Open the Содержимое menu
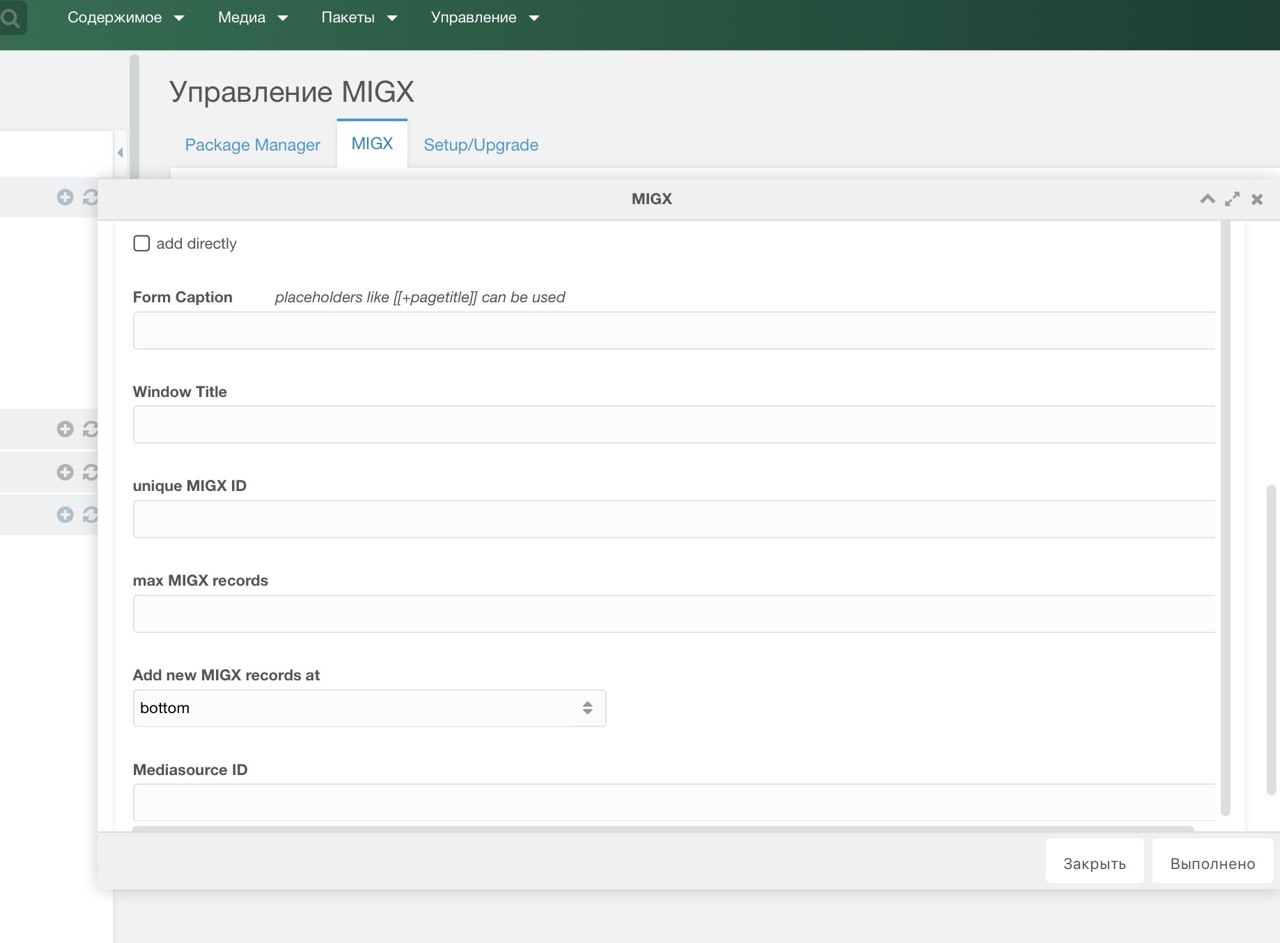 pyautogui.click(x=126, y=18)
